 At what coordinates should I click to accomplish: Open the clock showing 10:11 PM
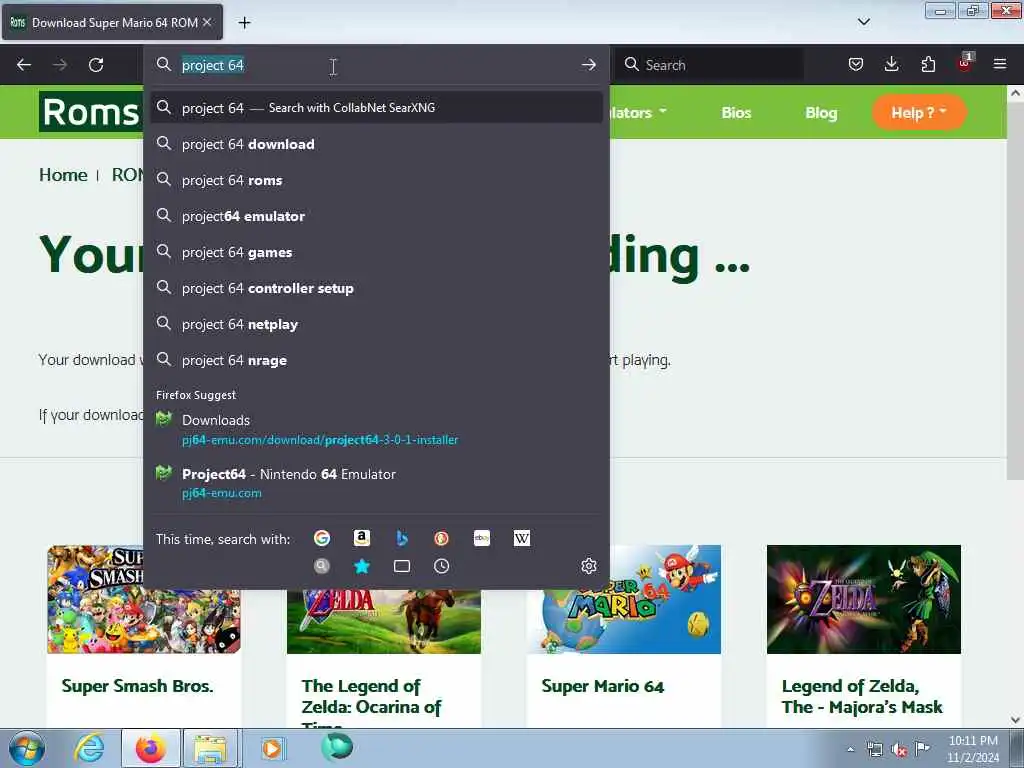pos(973,749)
